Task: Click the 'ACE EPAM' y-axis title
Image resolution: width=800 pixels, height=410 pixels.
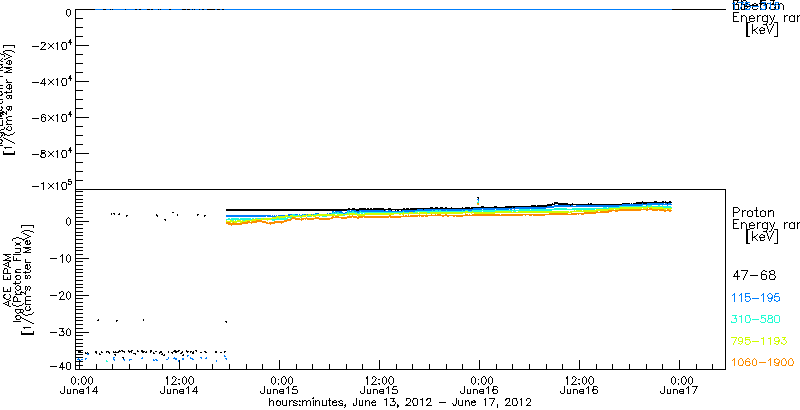Action: [9, 281]
